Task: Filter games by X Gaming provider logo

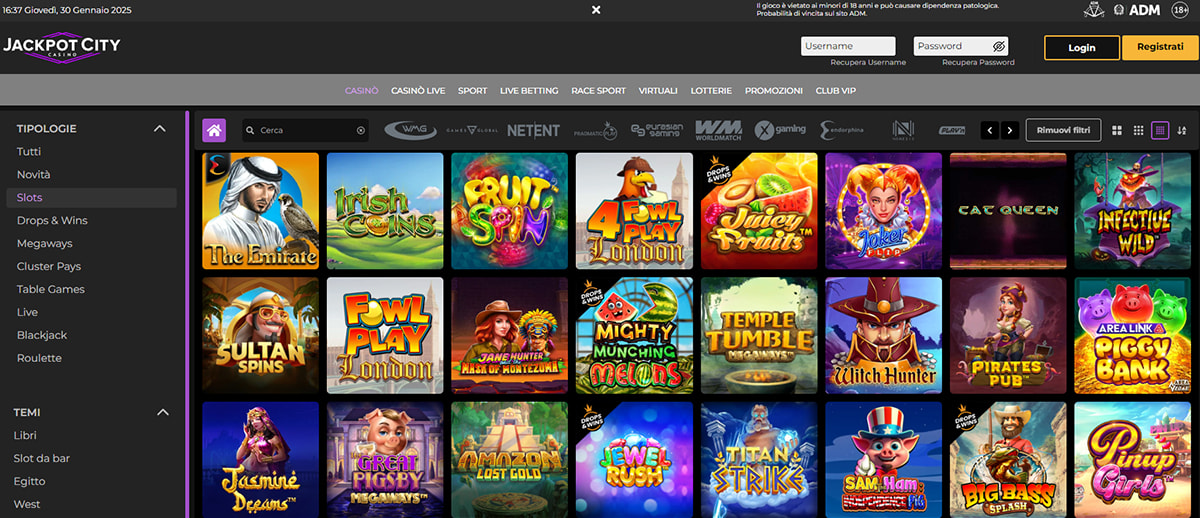Action: (x=781, y=130)
